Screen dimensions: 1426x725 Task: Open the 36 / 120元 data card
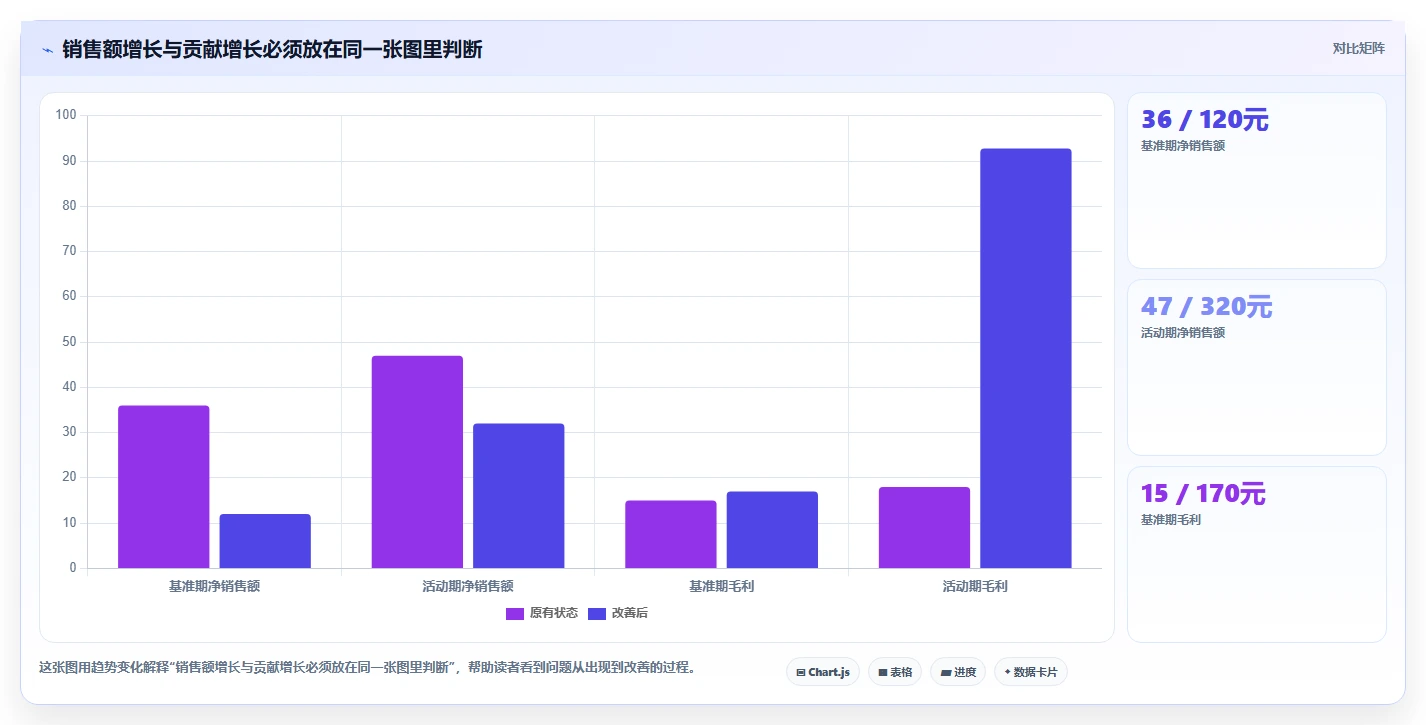pos(1256,180)
